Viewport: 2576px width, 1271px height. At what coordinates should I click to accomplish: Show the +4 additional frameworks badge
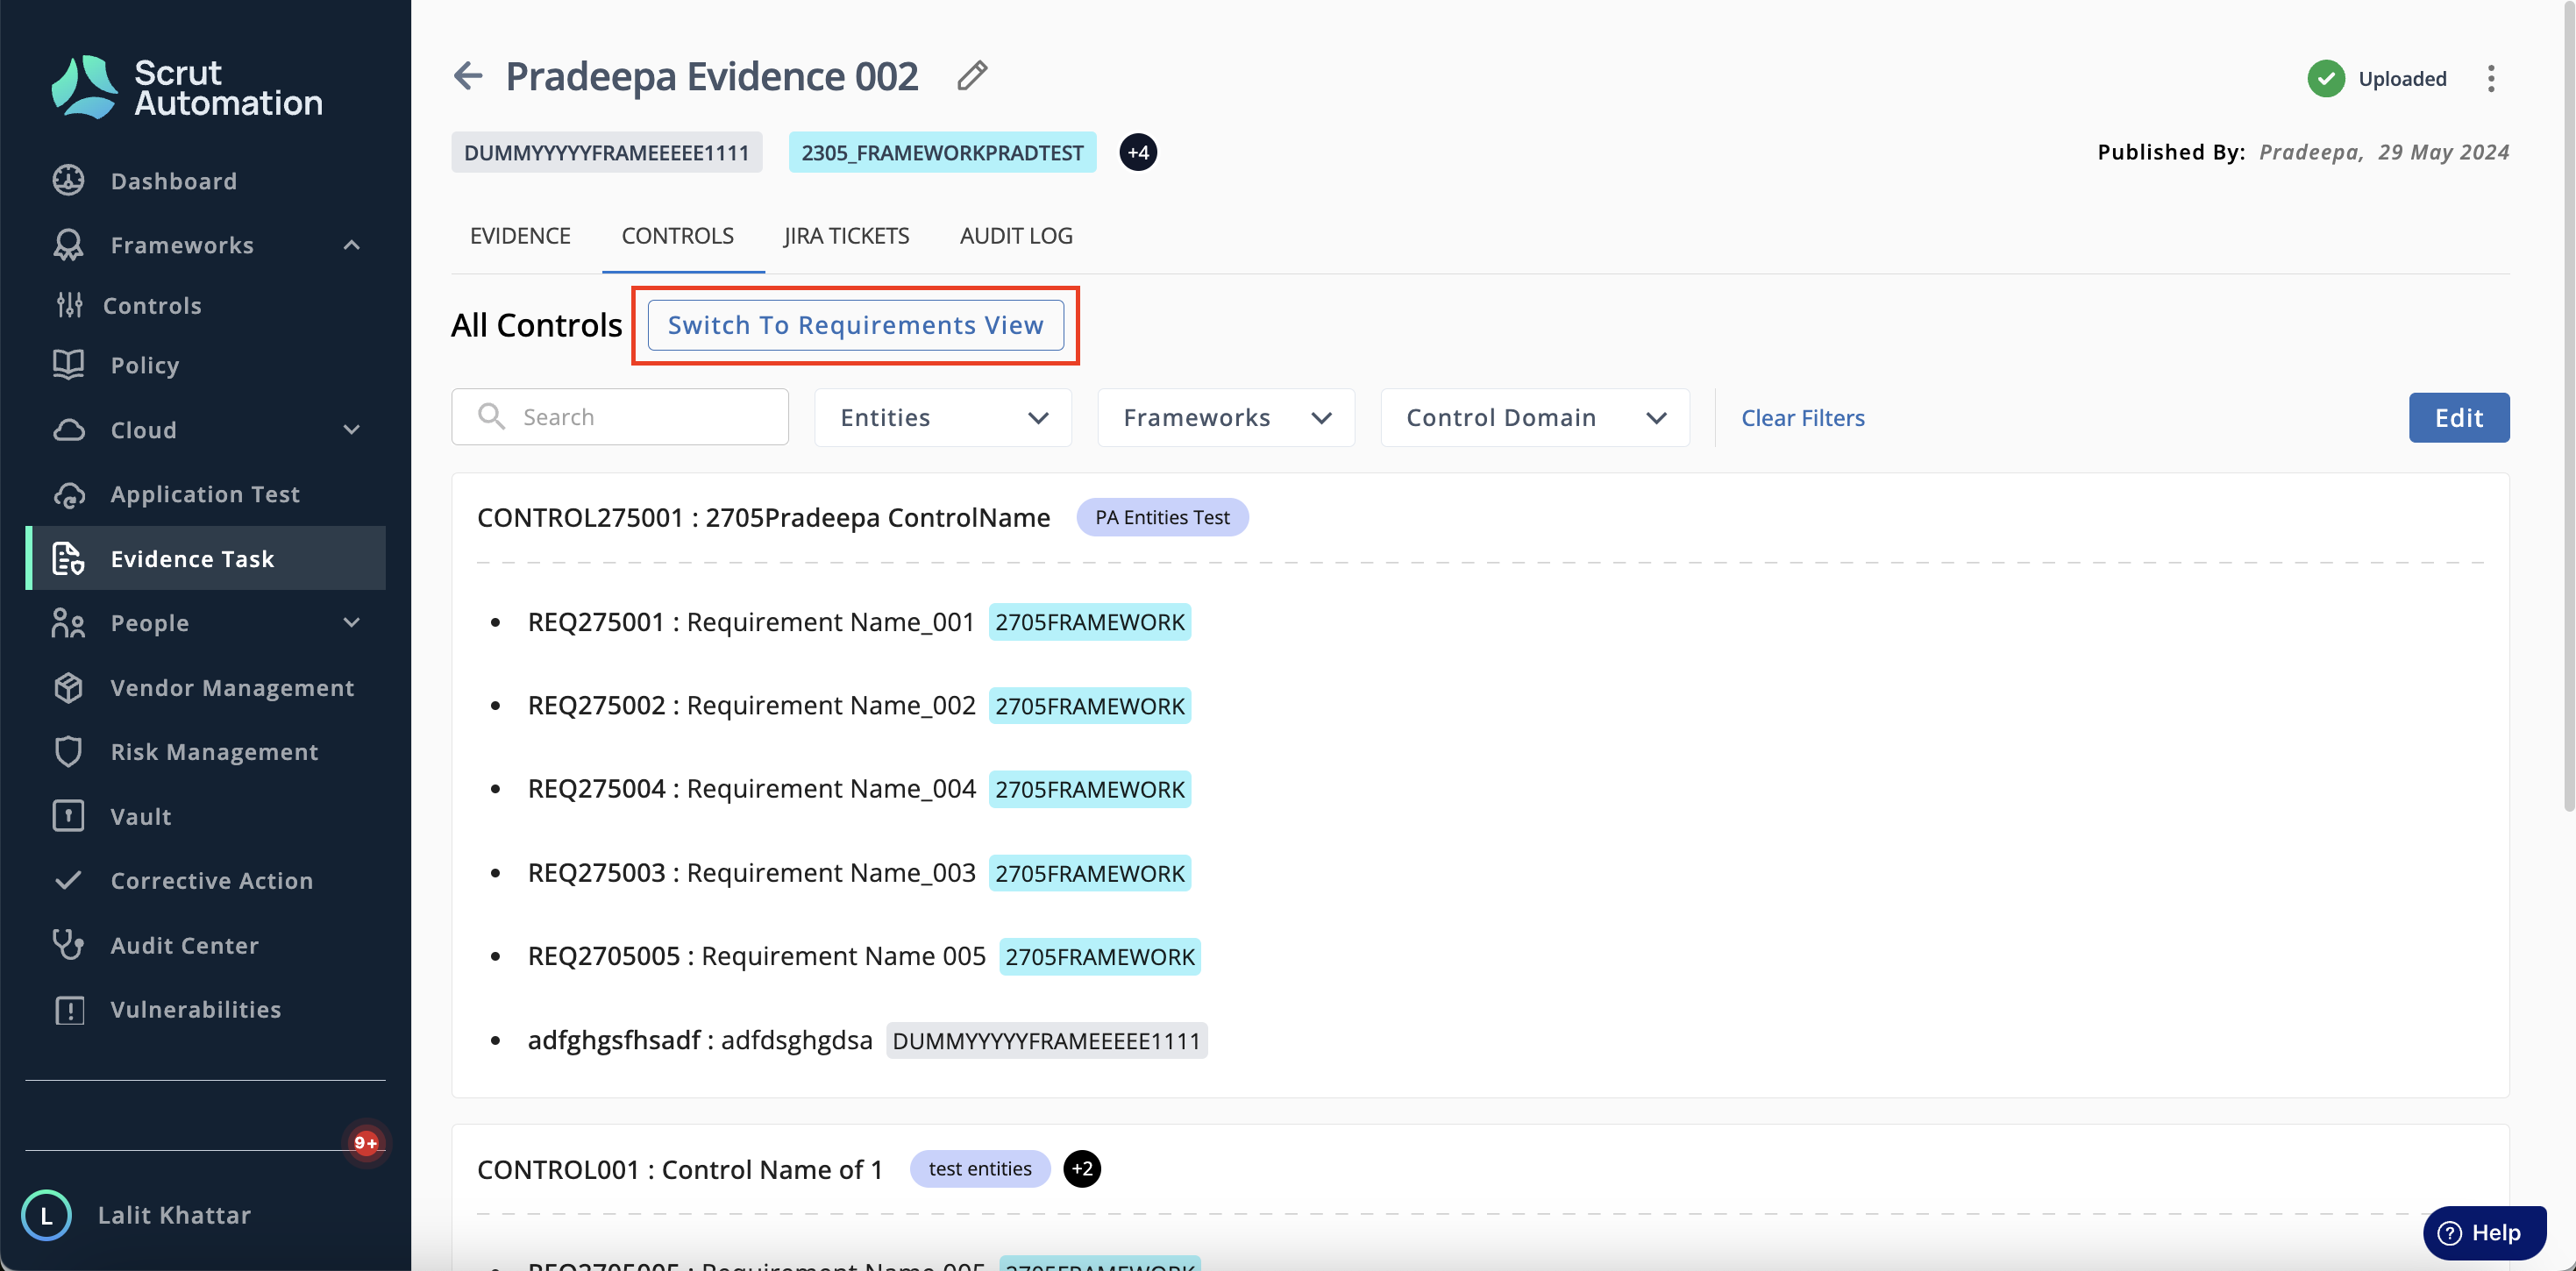point(1138,152)
